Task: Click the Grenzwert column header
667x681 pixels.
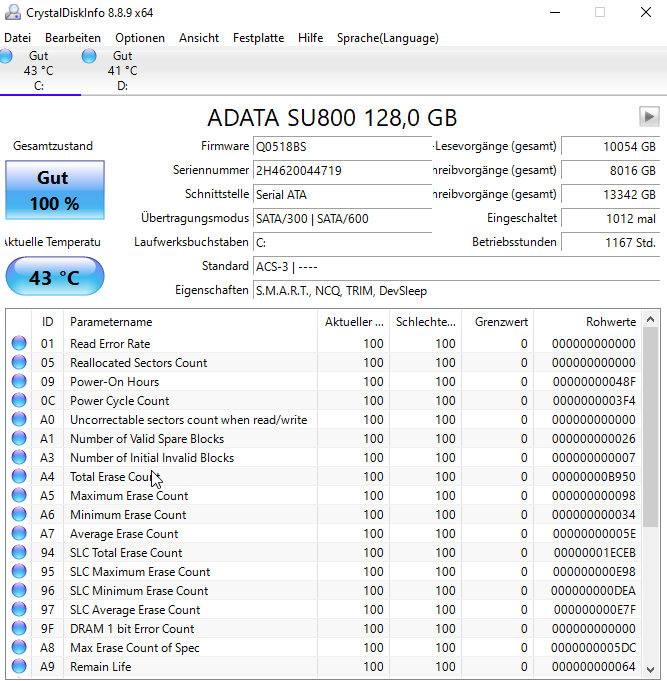Action: (498, 322)
